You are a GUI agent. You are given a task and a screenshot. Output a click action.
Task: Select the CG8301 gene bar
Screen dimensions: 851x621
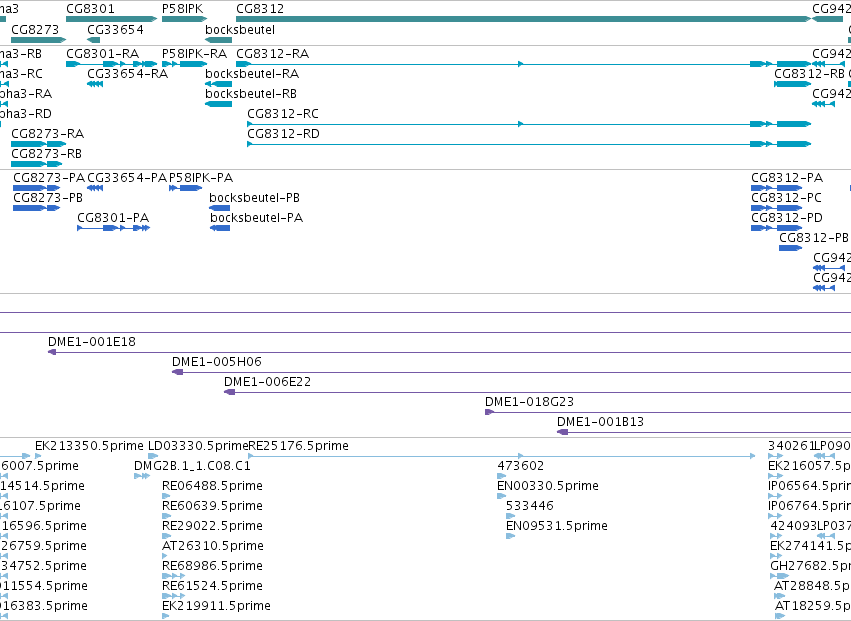111,19
